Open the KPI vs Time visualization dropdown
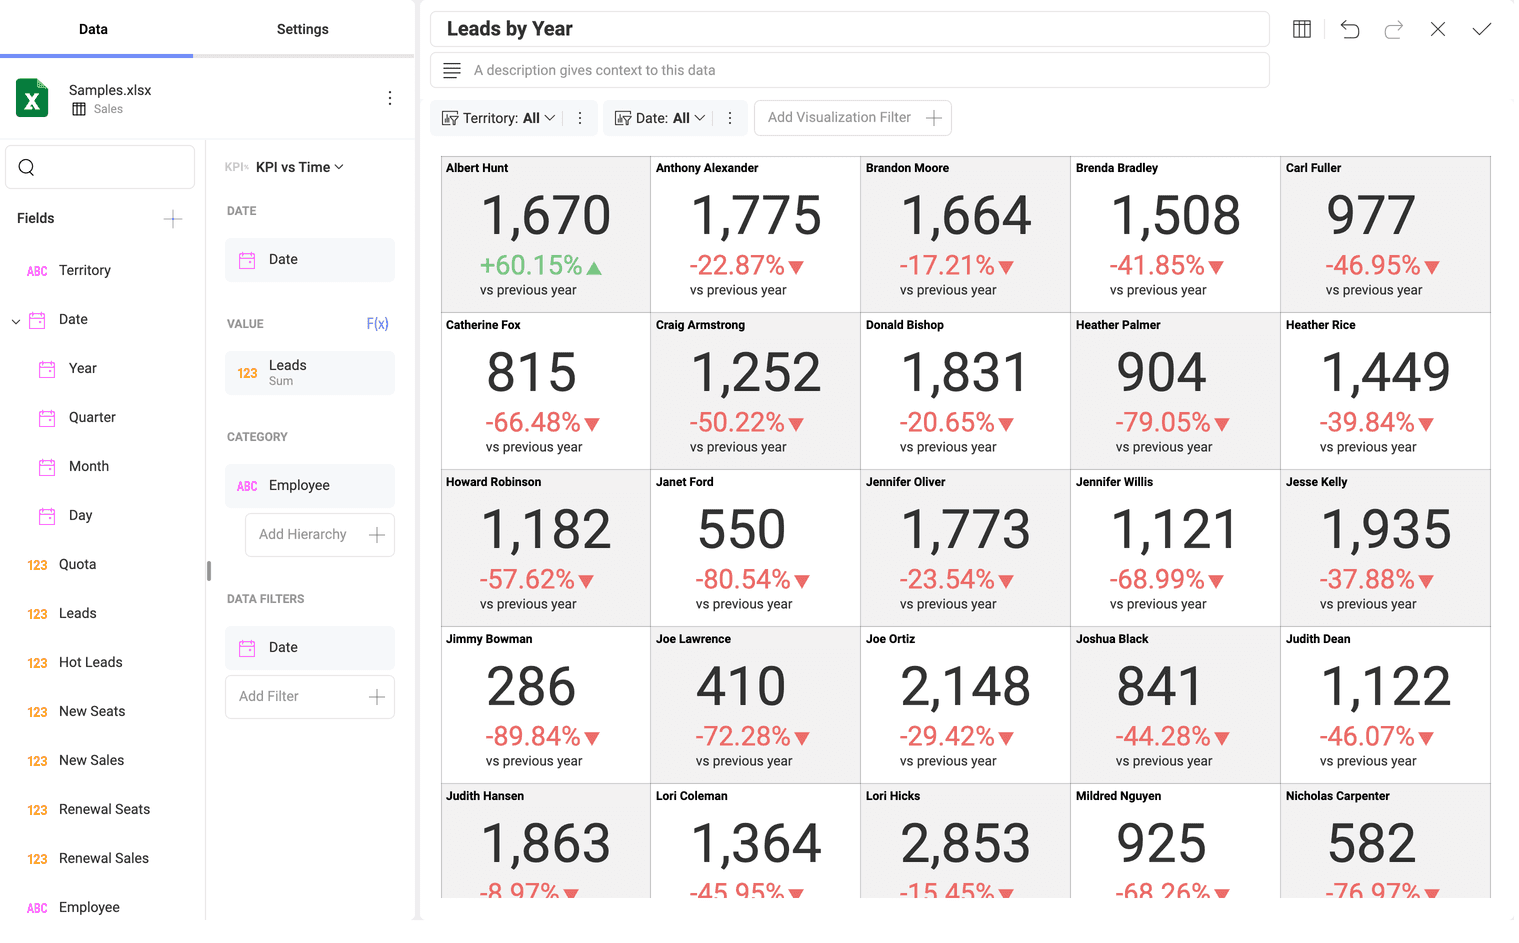The image size is (1519, 943). click(300, 167)
